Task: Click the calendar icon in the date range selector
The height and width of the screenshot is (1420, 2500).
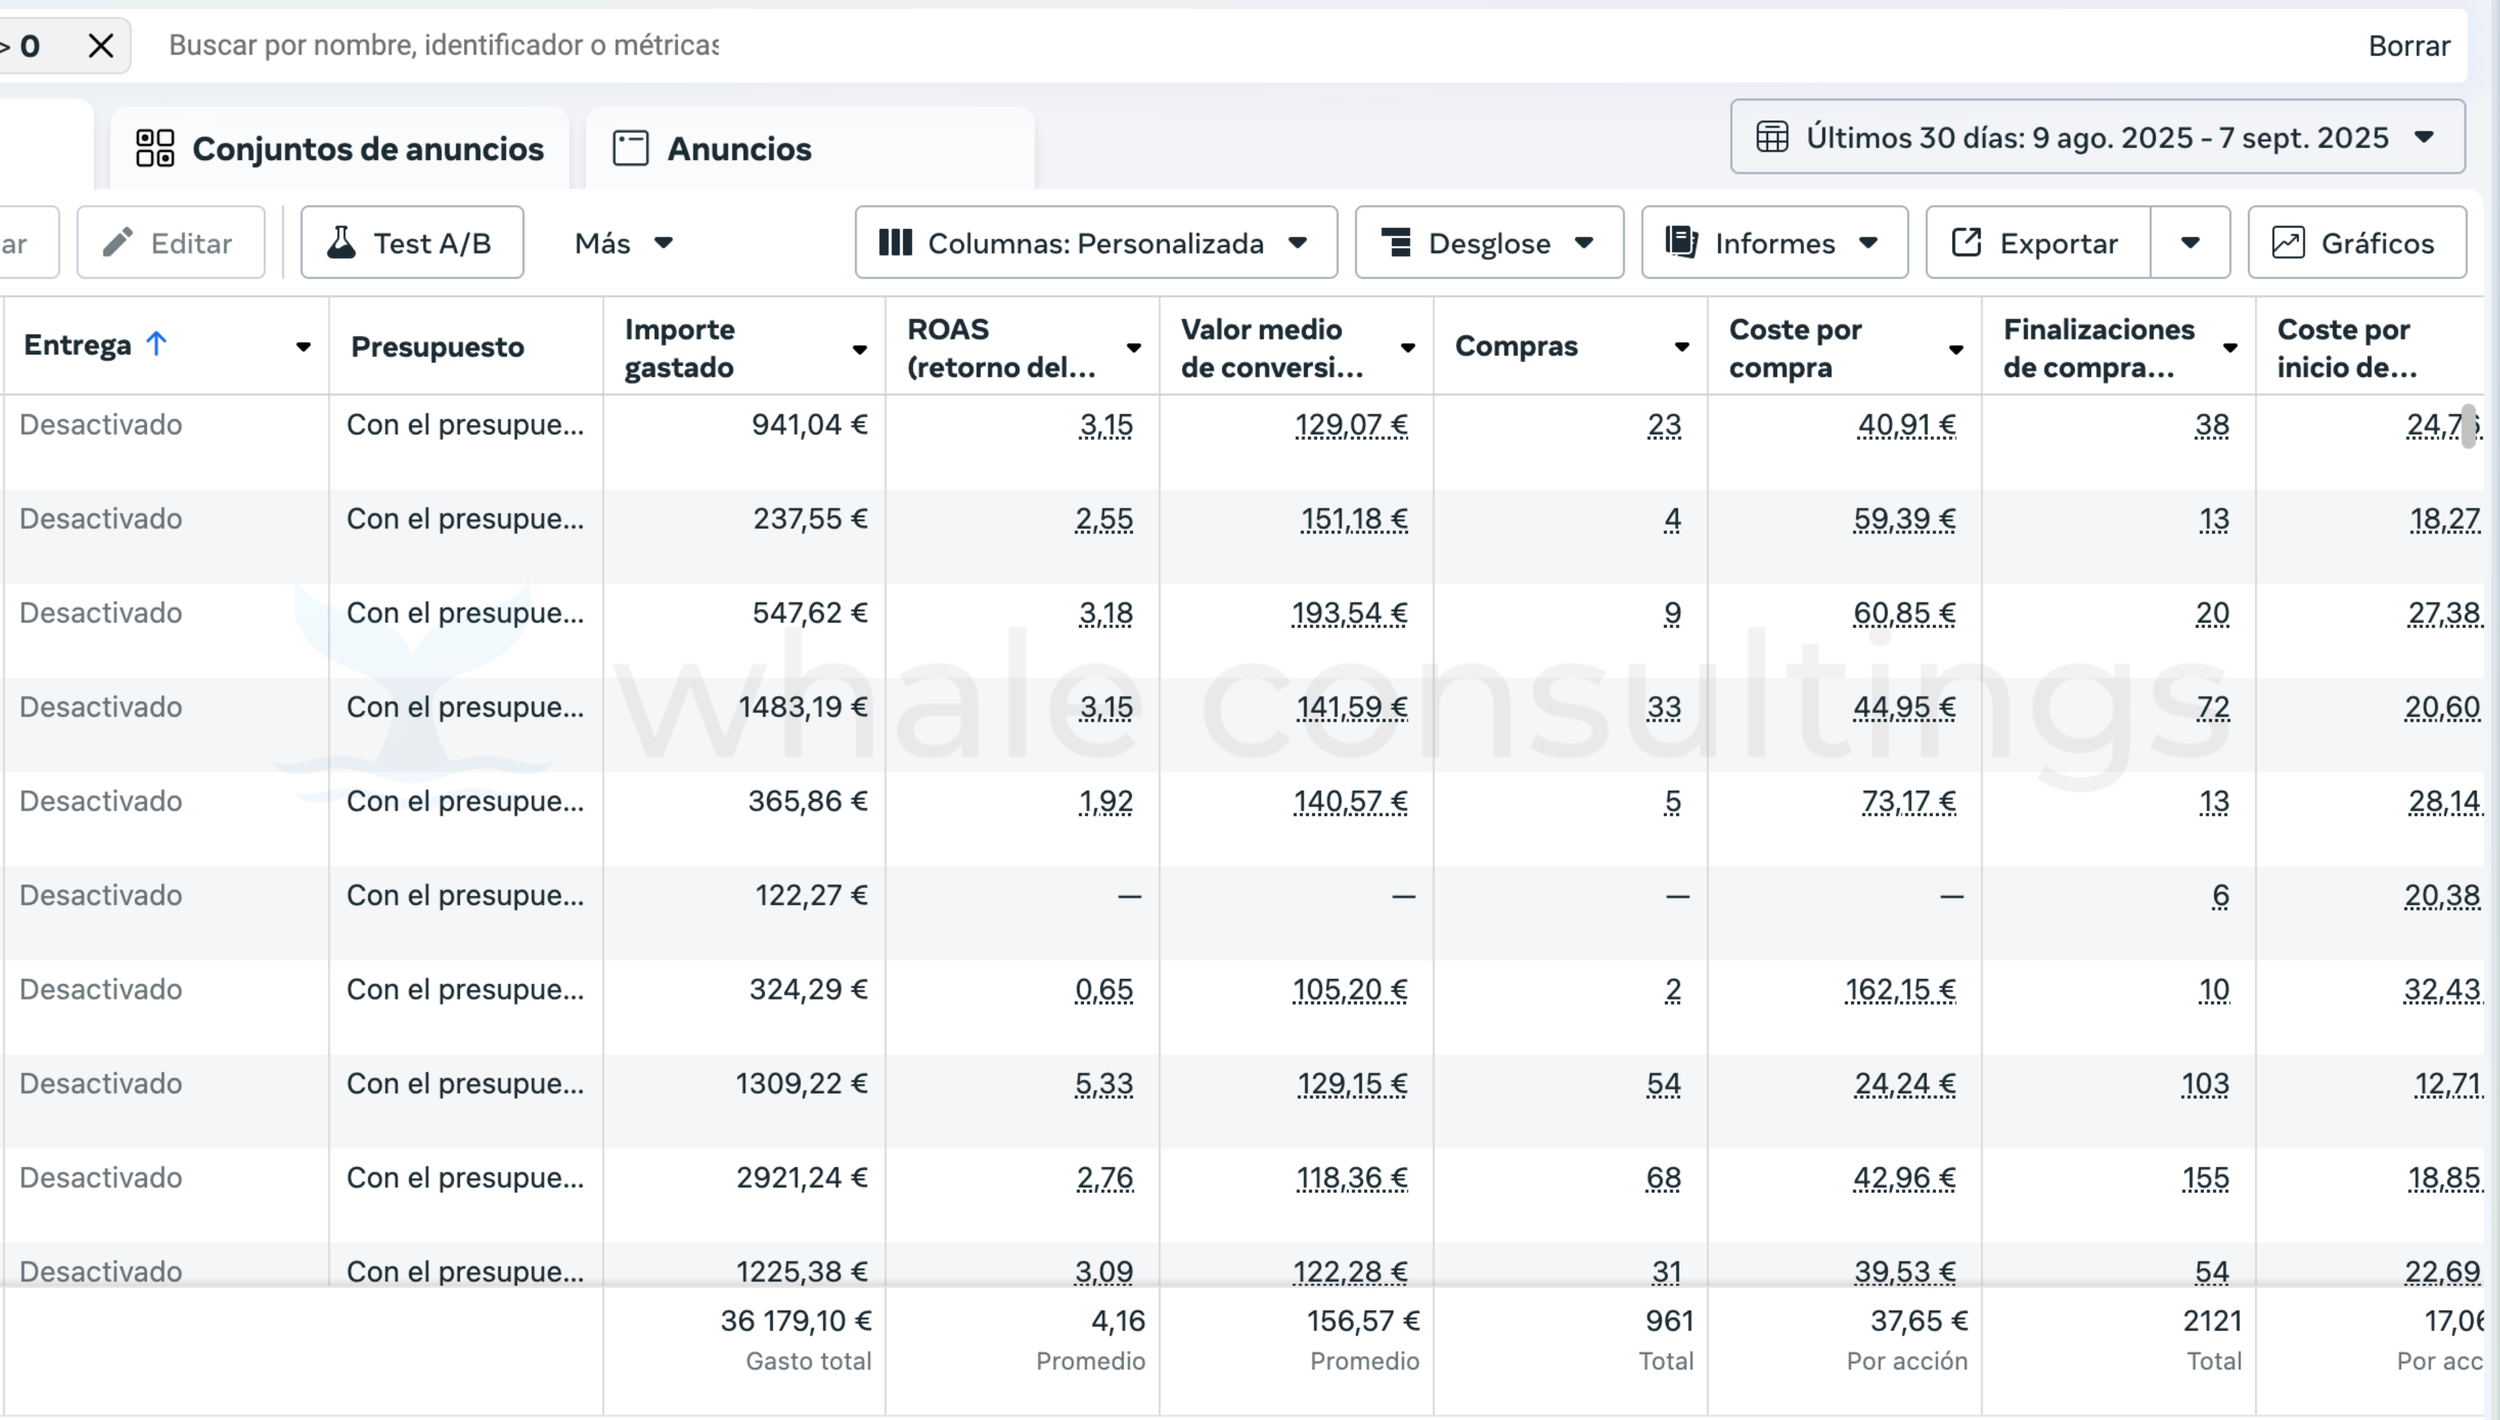Action: [1772, 137]
